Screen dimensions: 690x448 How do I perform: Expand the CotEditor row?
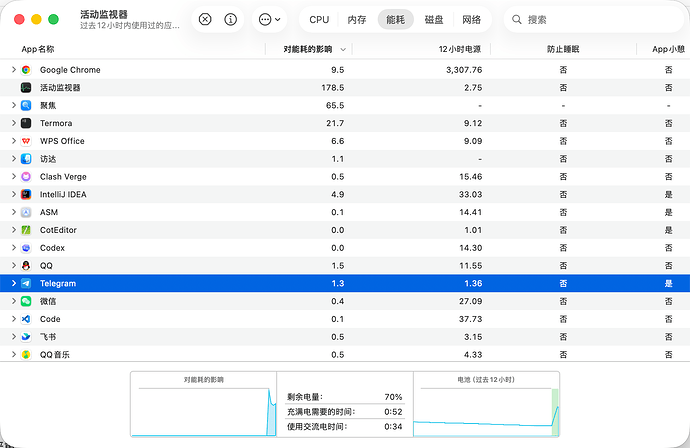click(x=14, y=230)
